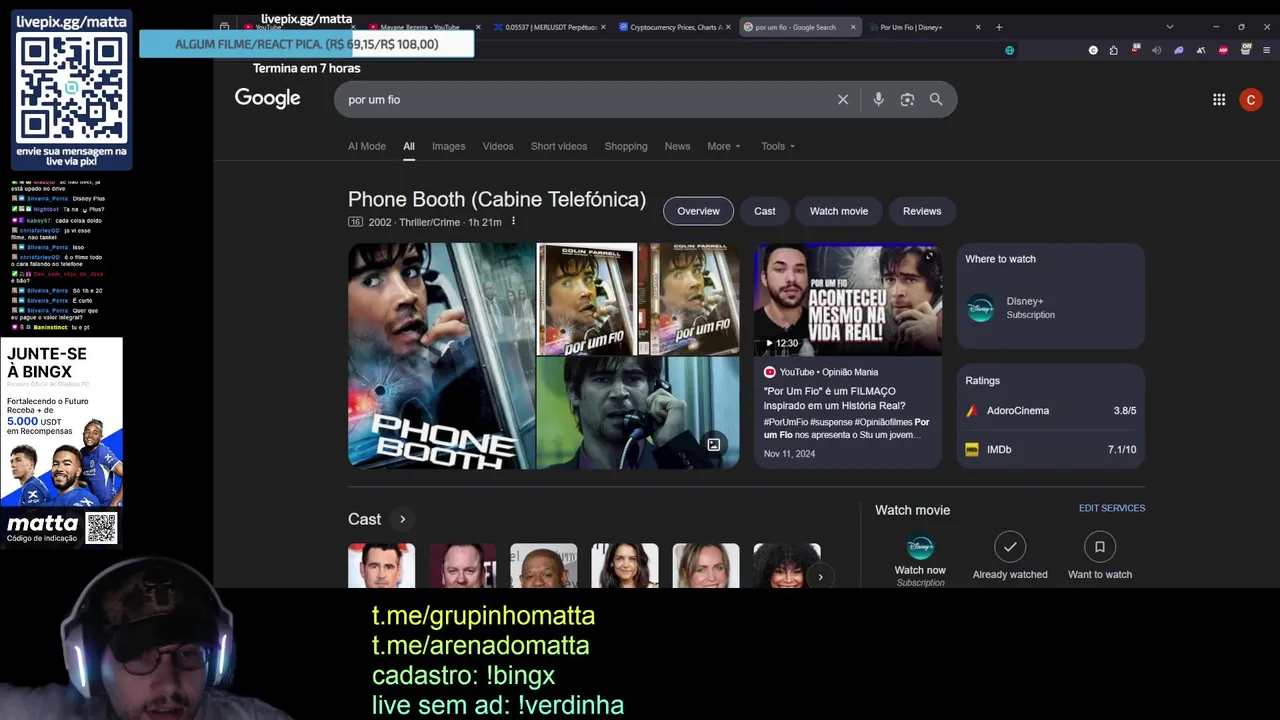Click the Disney+ icon under Where to watch
This screenshot has height=720, width=1280.
pyautogui.click(x=980, y=307)
